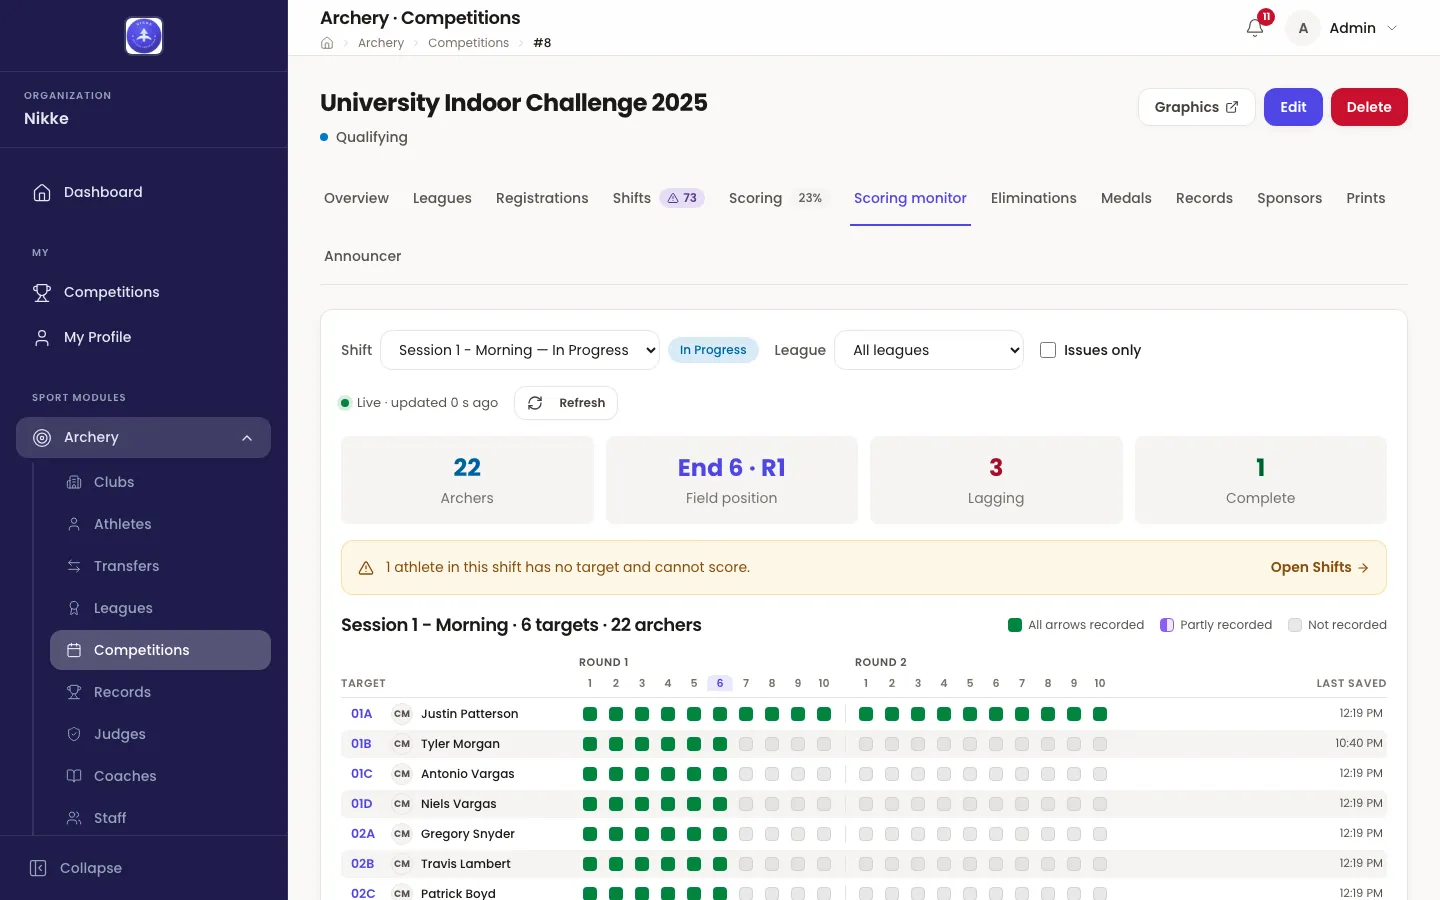This screenshot has height=900, width=1440.
Task: Open the Shift session dropdown
Action: [520, 350]
